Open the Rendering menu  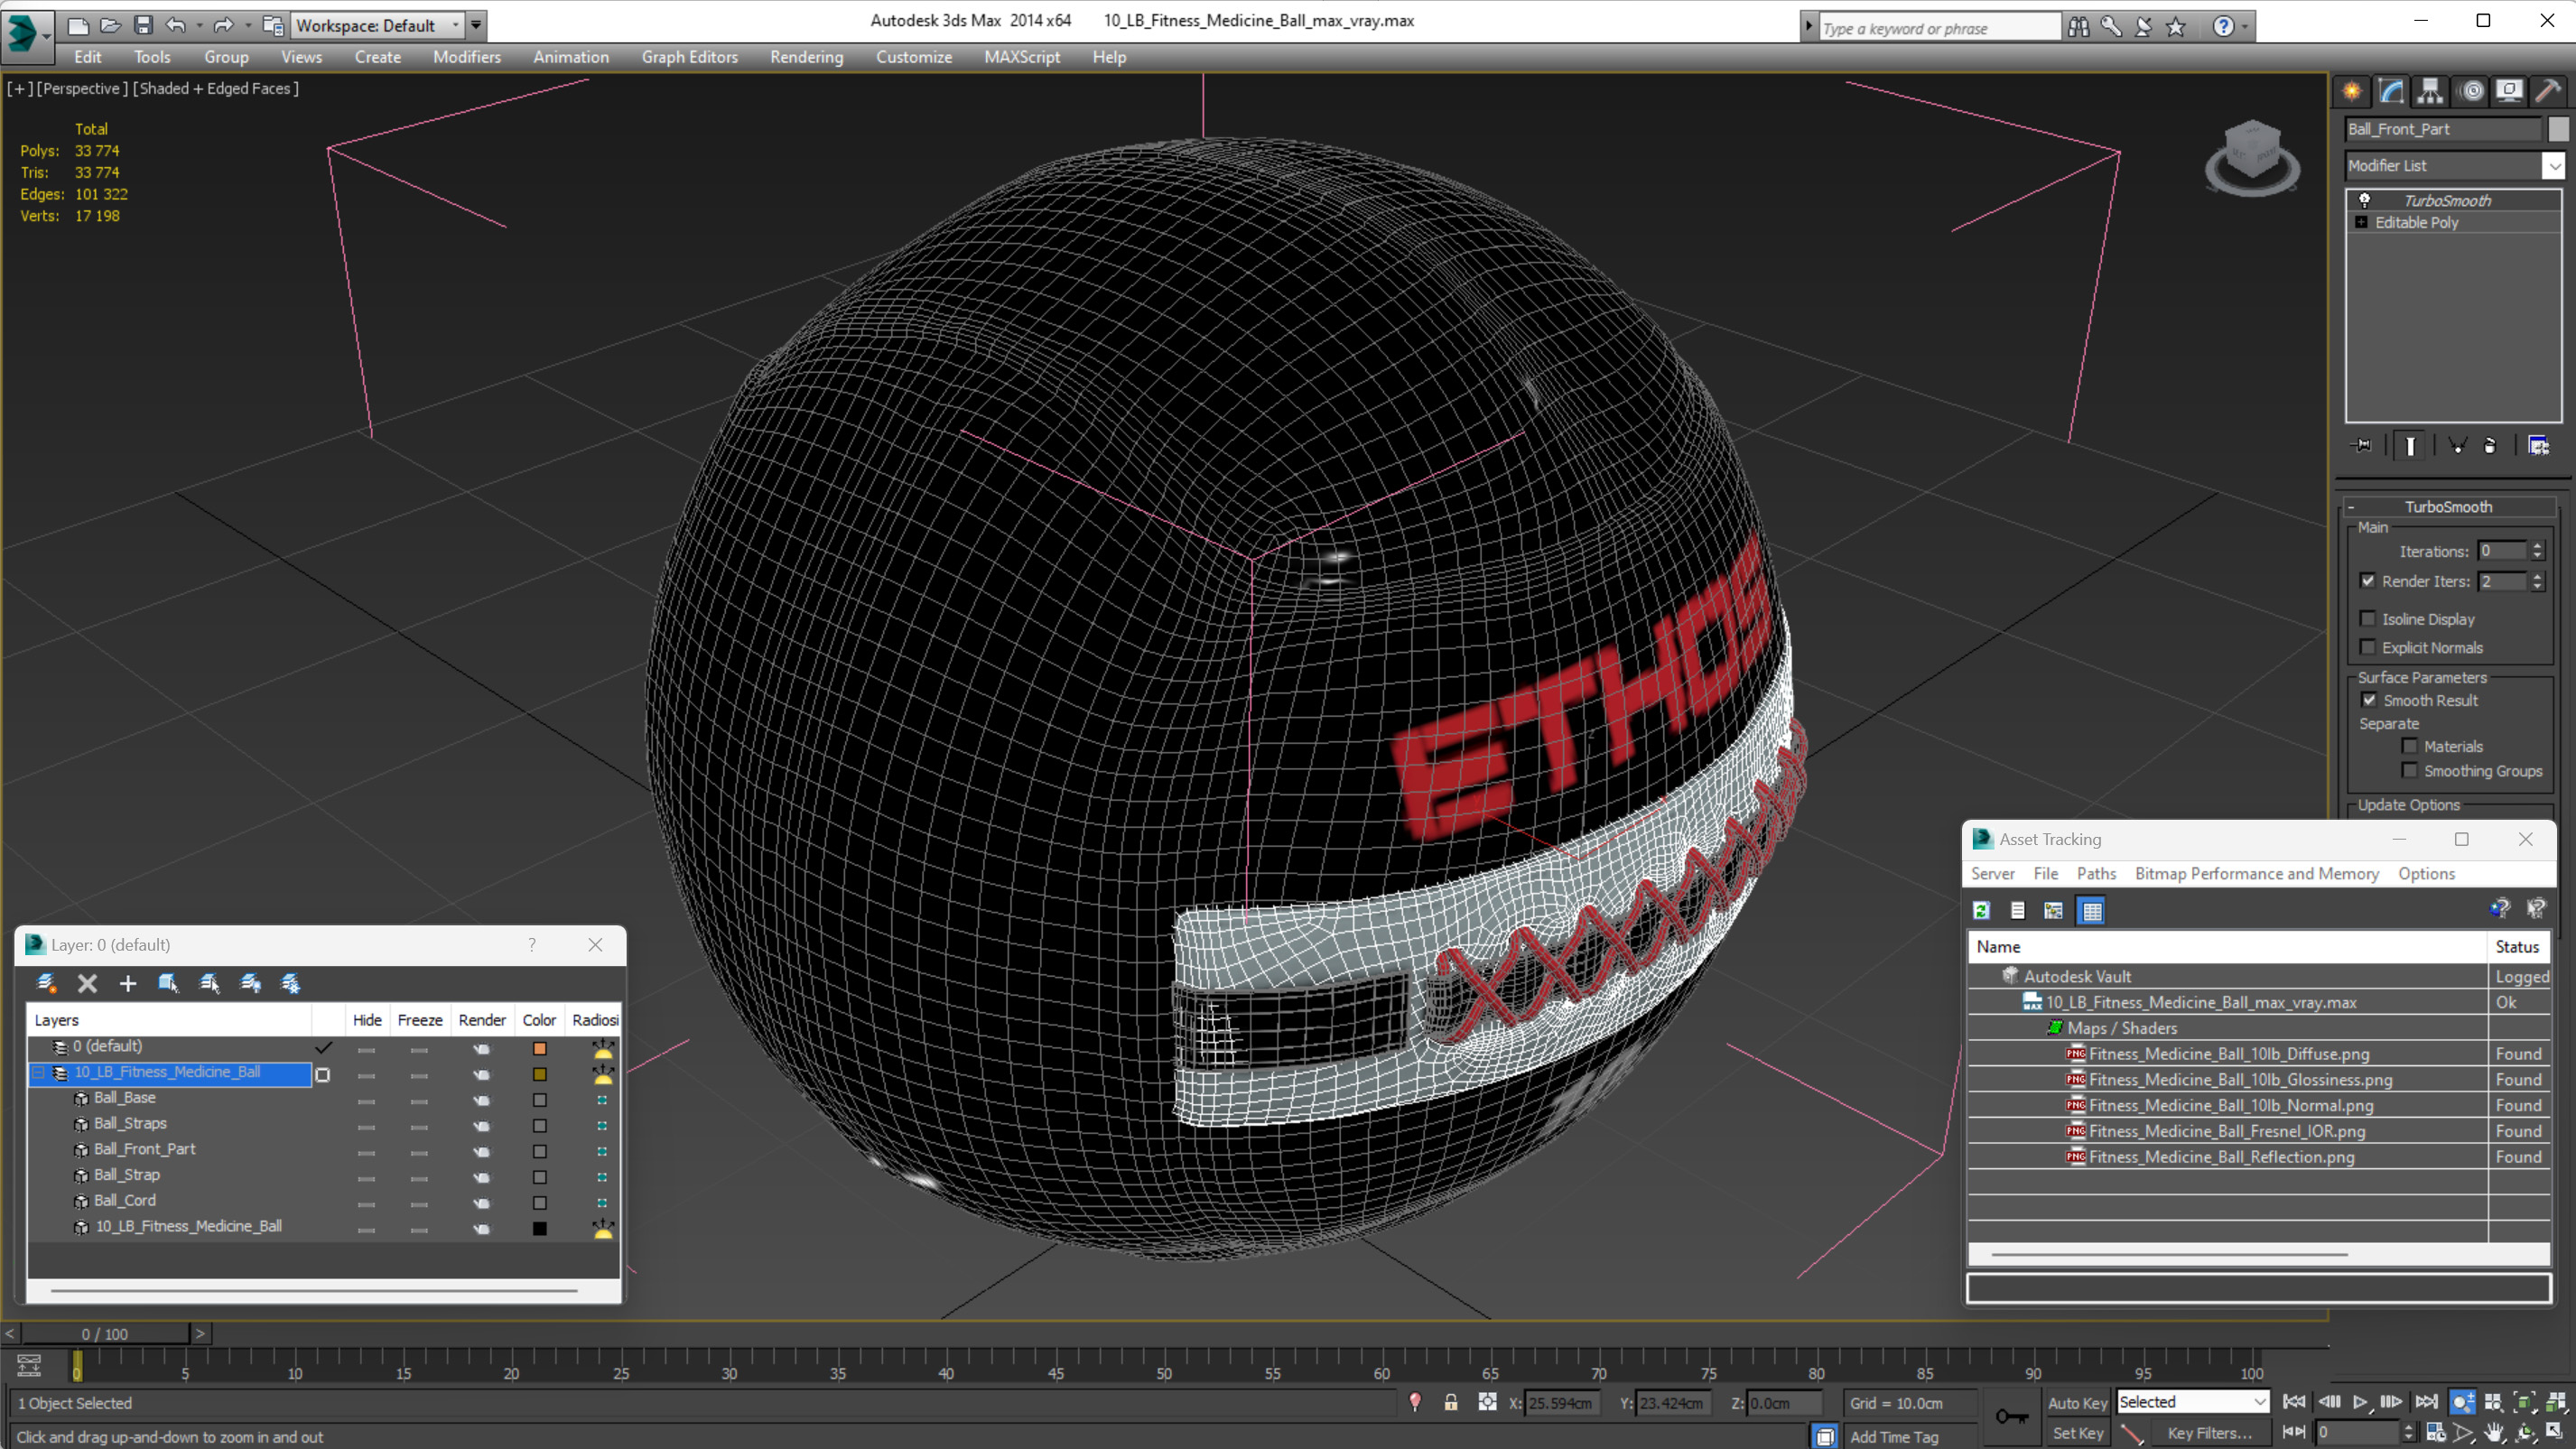coord(806,57)
